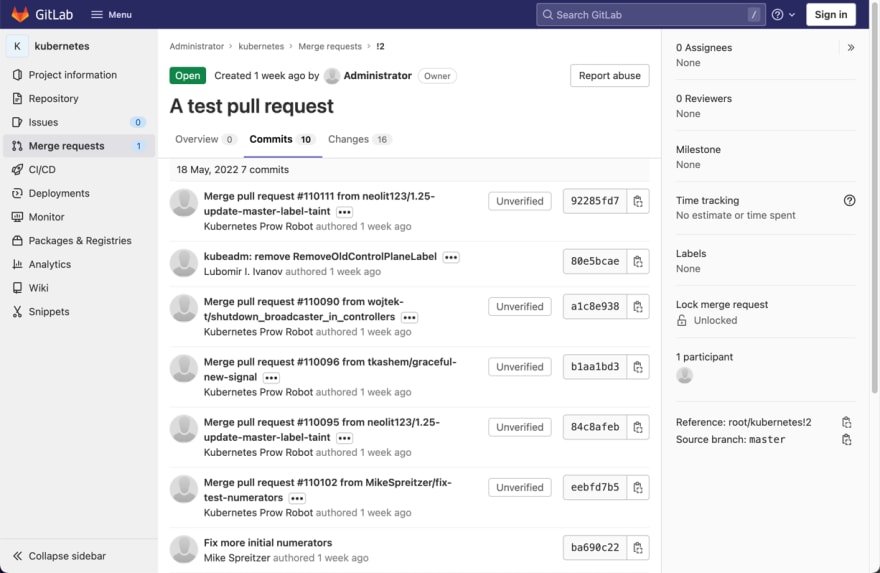Copy commit SHA 84c8afeb

point(638,427)
